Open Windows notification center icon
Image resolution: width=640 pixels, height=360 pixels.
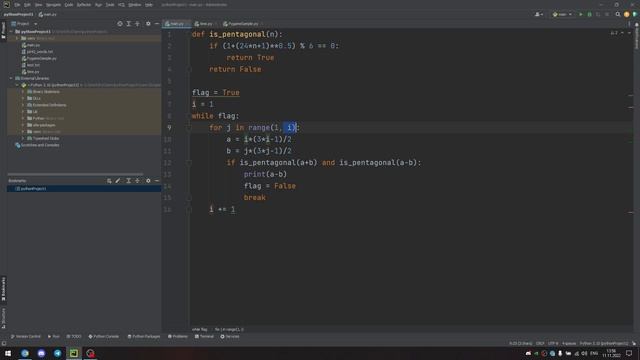(629, 353)
